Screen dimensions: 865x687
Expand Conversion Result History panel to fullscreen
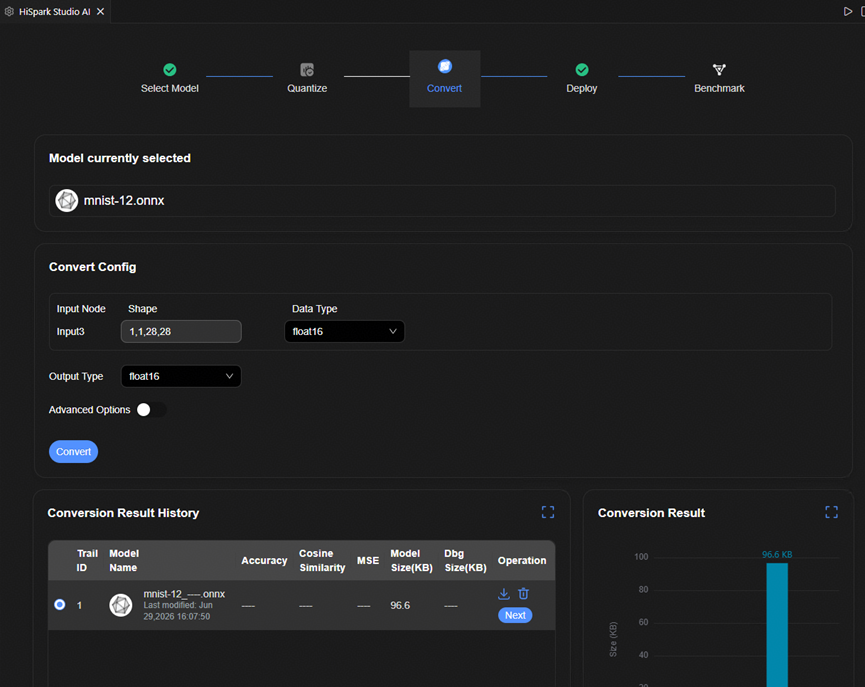pyautogui.click(x=548, y=512)
